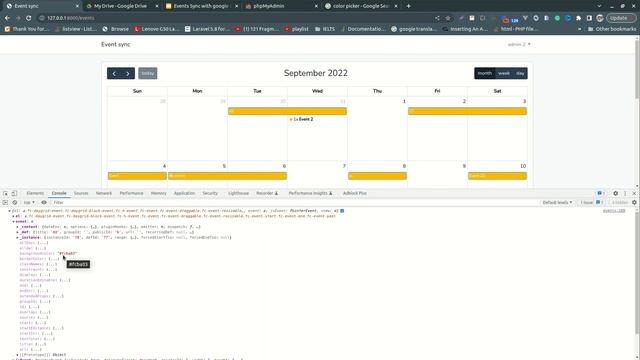
Task: Go to next month with right arrow
Action: click(x=128, y=73)
